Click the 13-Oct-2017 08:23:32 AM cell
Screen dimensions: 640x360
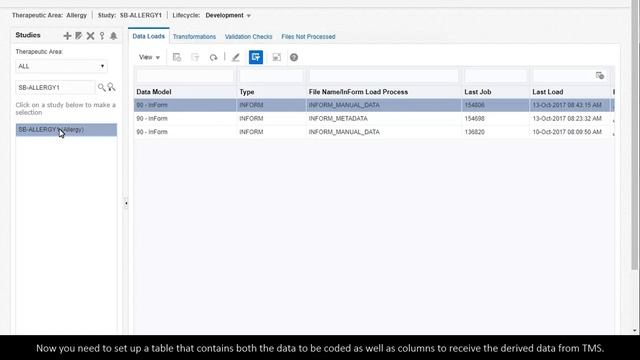pos(567,118)
